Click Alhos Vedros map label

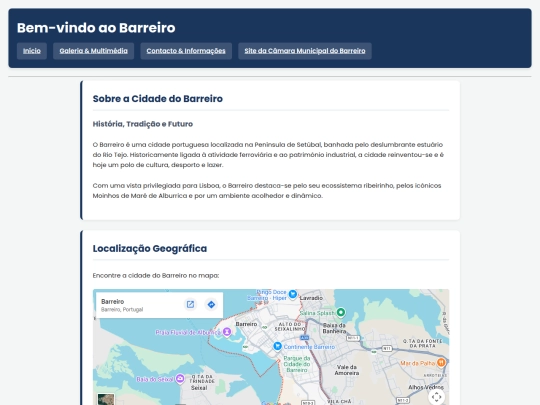point(426,387)
